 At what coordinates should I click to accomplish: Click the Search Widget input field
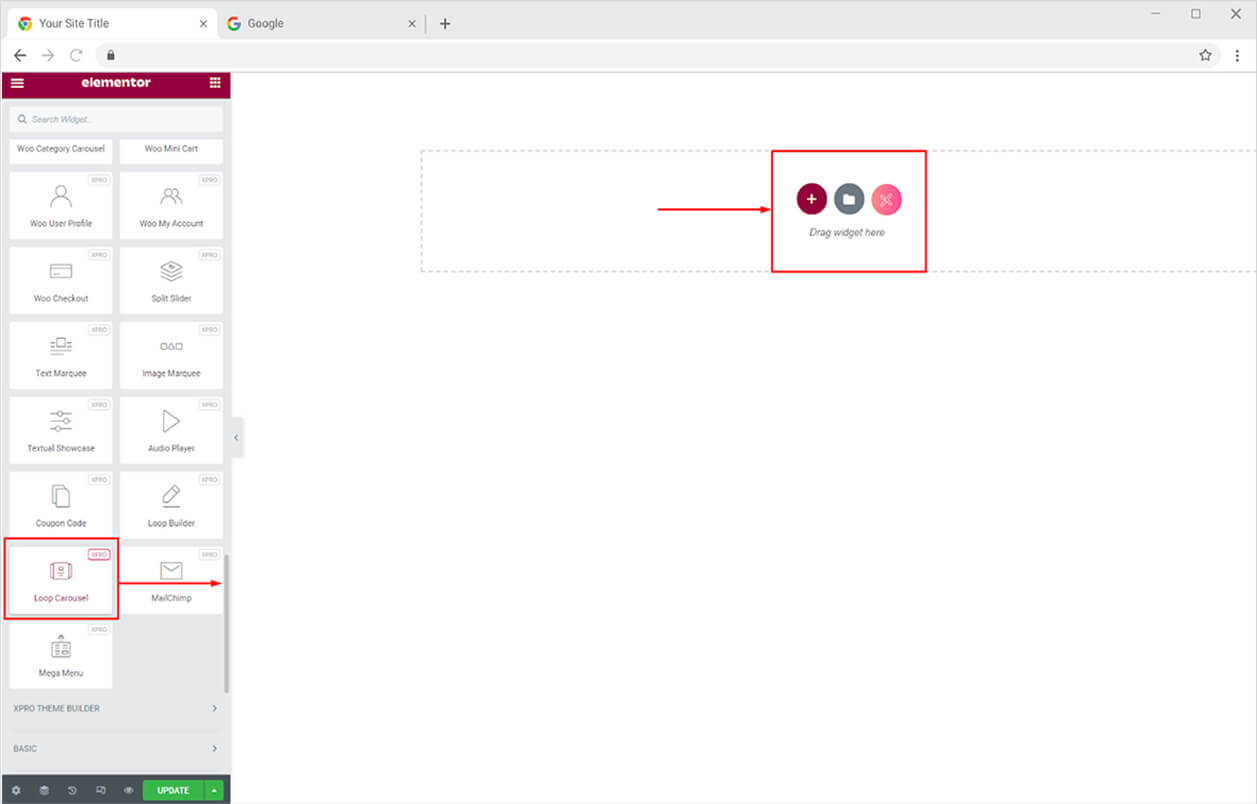click(115, 119)
